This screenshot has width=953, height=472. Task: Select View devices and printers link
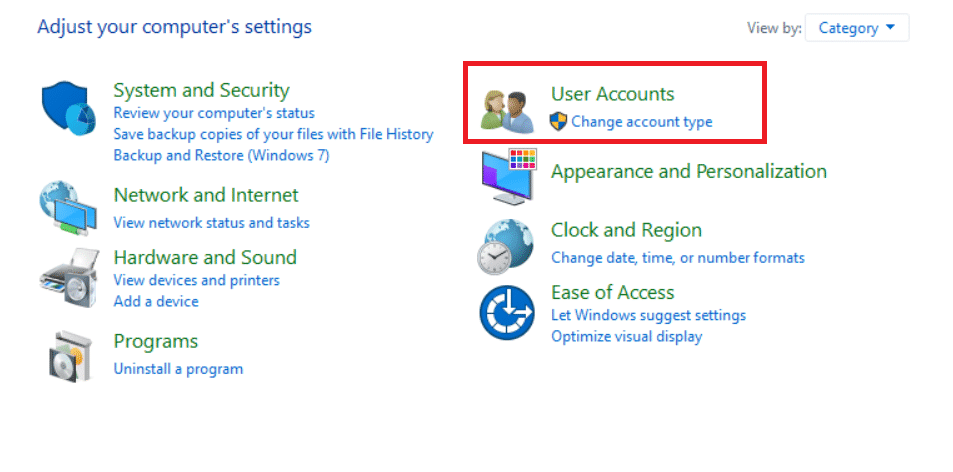(196, 280)
